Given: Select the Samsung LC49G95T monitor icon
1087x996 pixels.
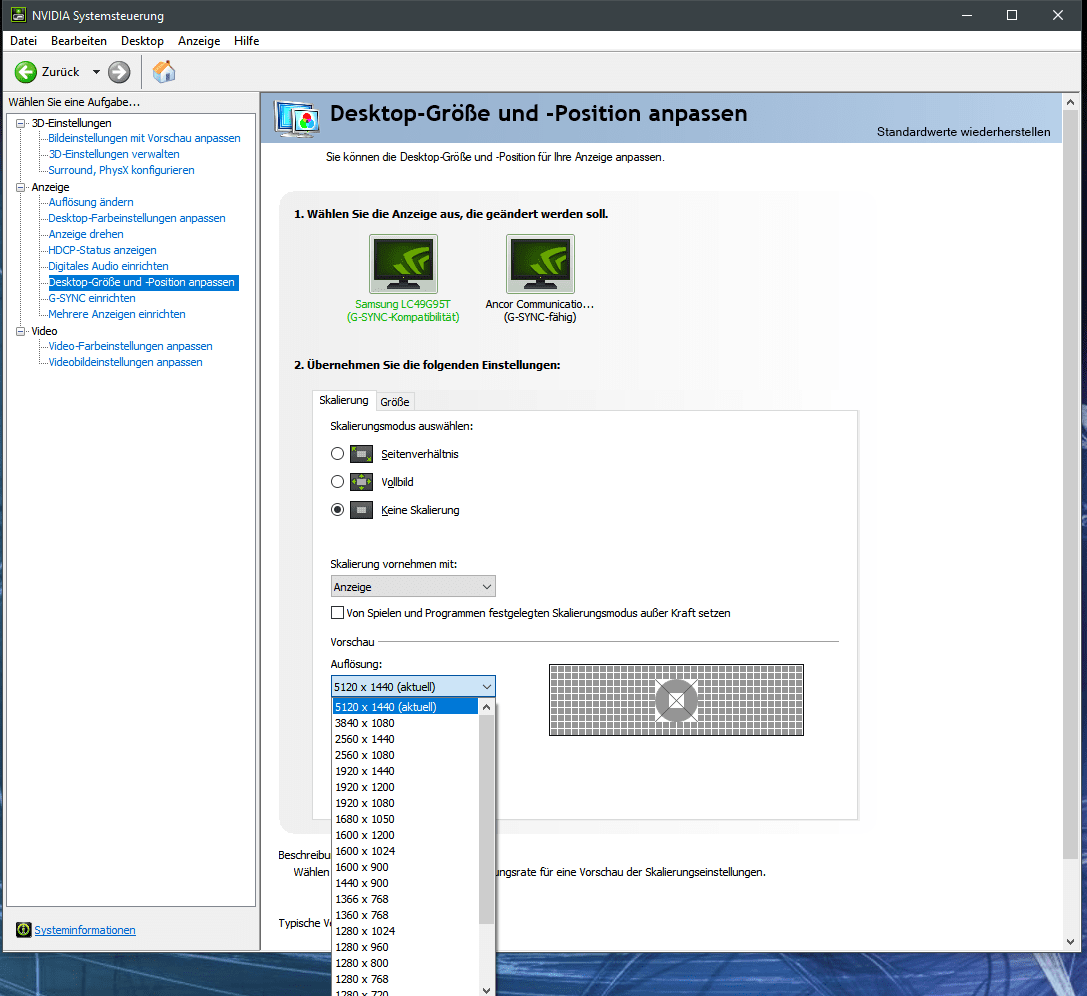Looking at the screenshot, I should pyautogui.click(x=403, y=264).
